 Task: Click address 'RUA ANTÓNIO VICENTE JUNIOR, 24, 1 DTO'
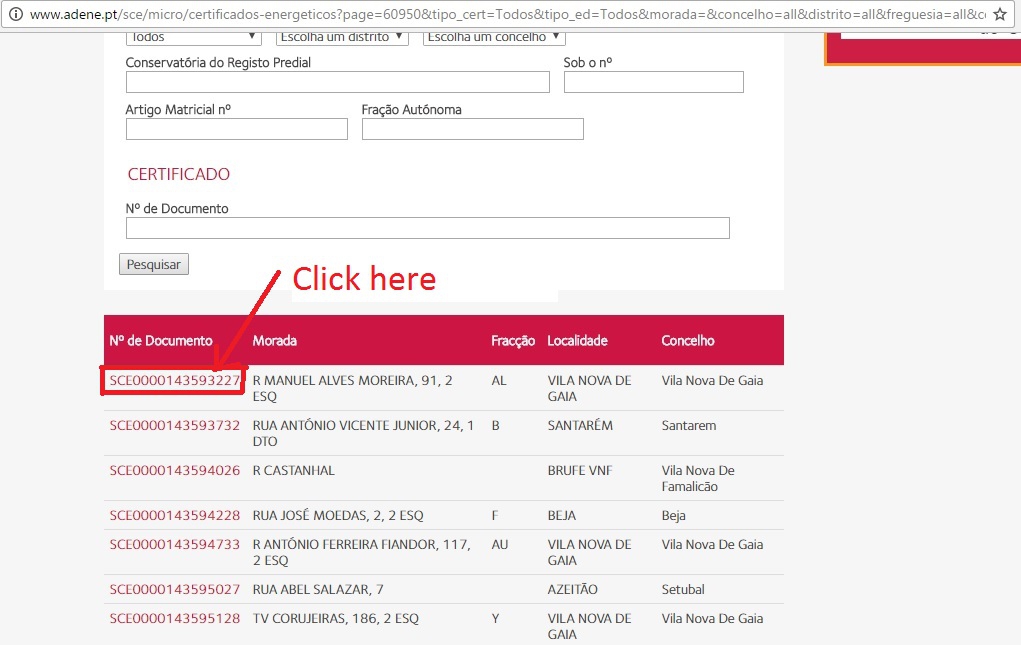pyautogui.click(x=363, y=433)
